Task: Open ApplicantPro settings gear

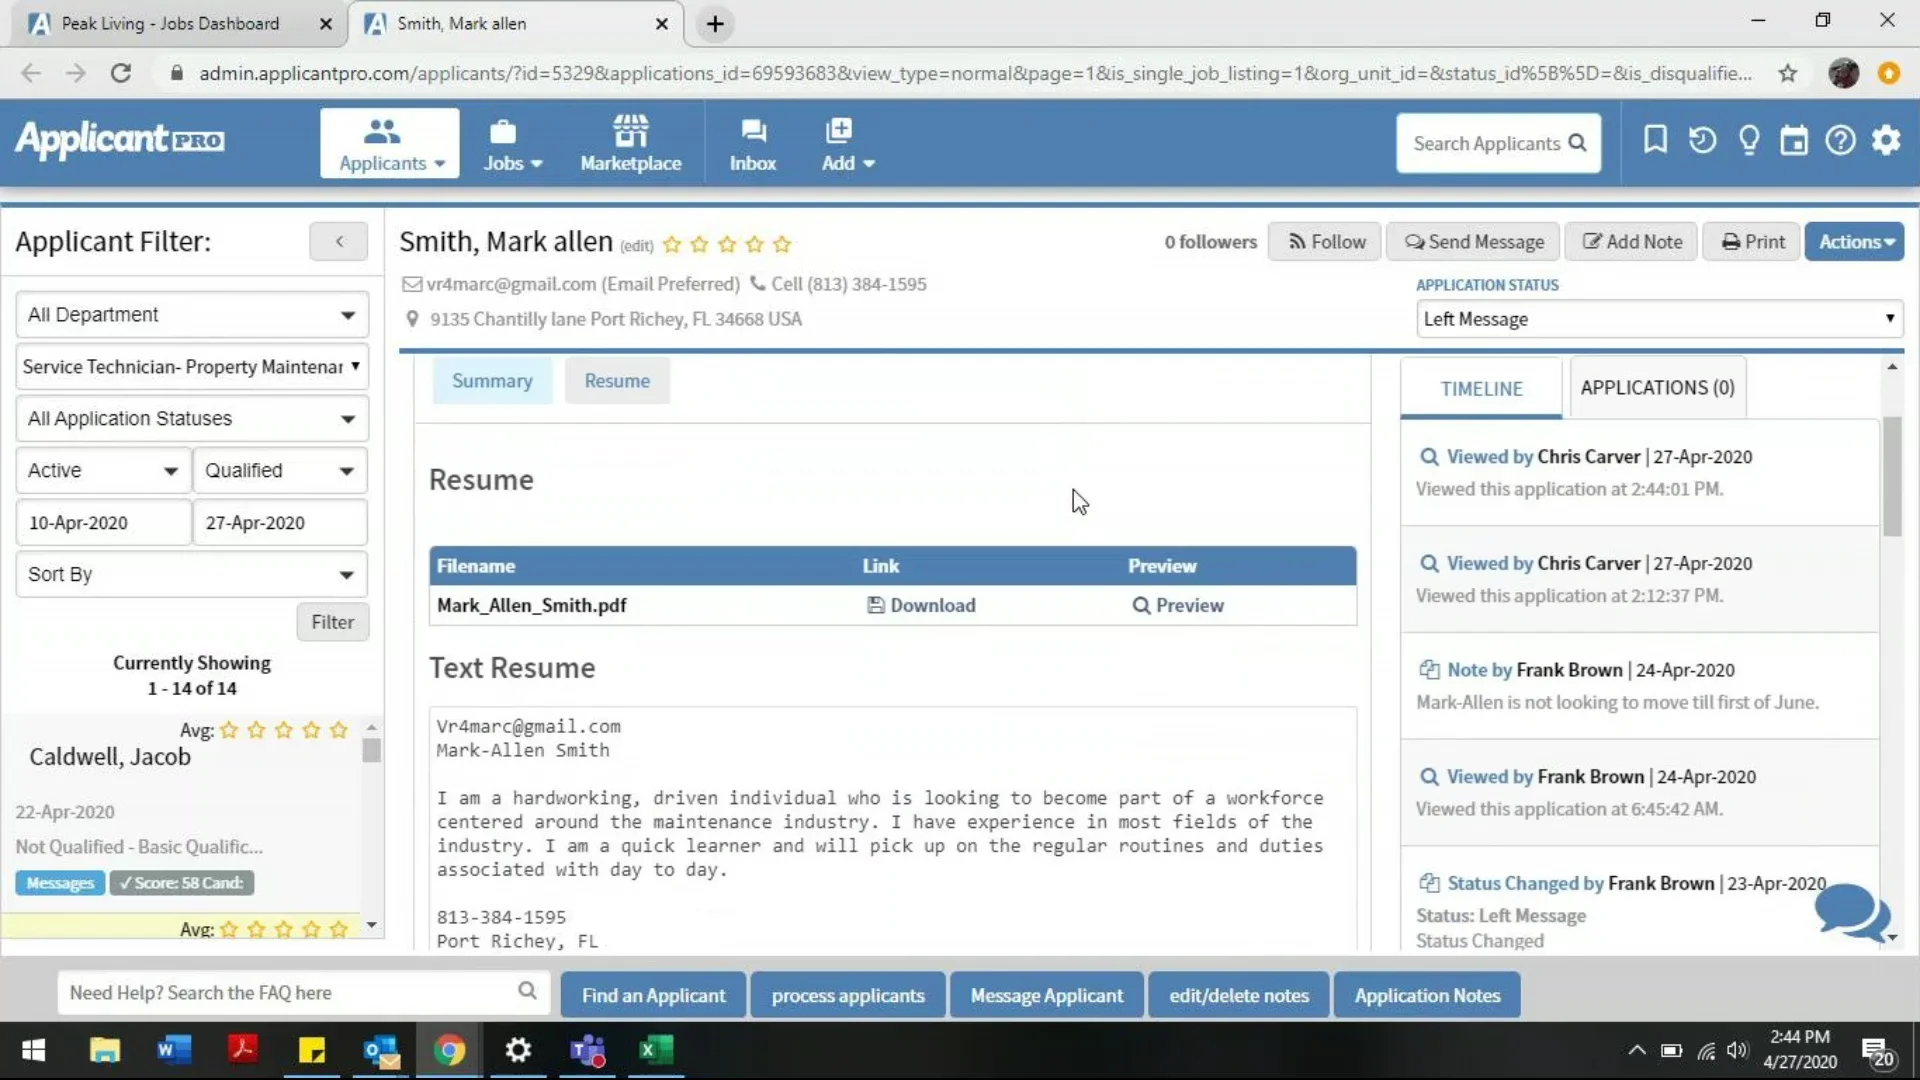Action: (x=1886, y=140)
